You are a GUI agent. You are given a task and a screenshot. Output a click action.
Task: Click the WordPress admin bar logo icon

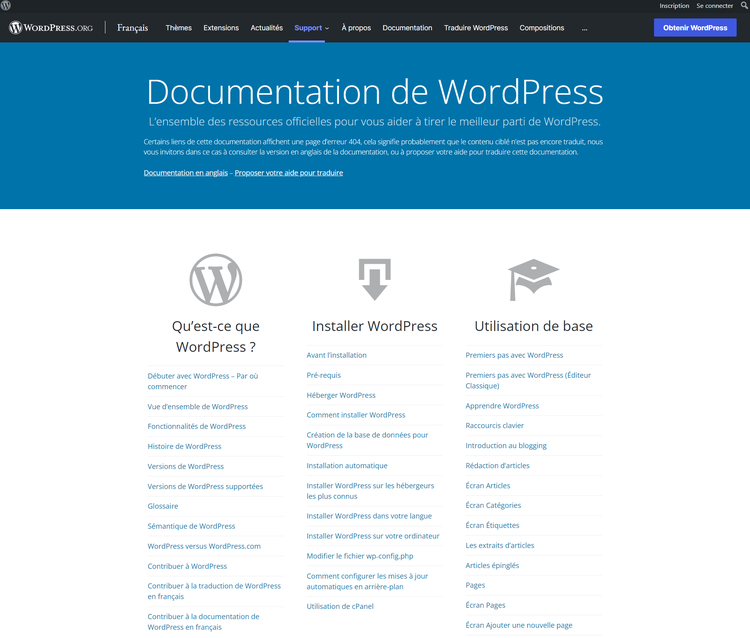click(6, 5)
